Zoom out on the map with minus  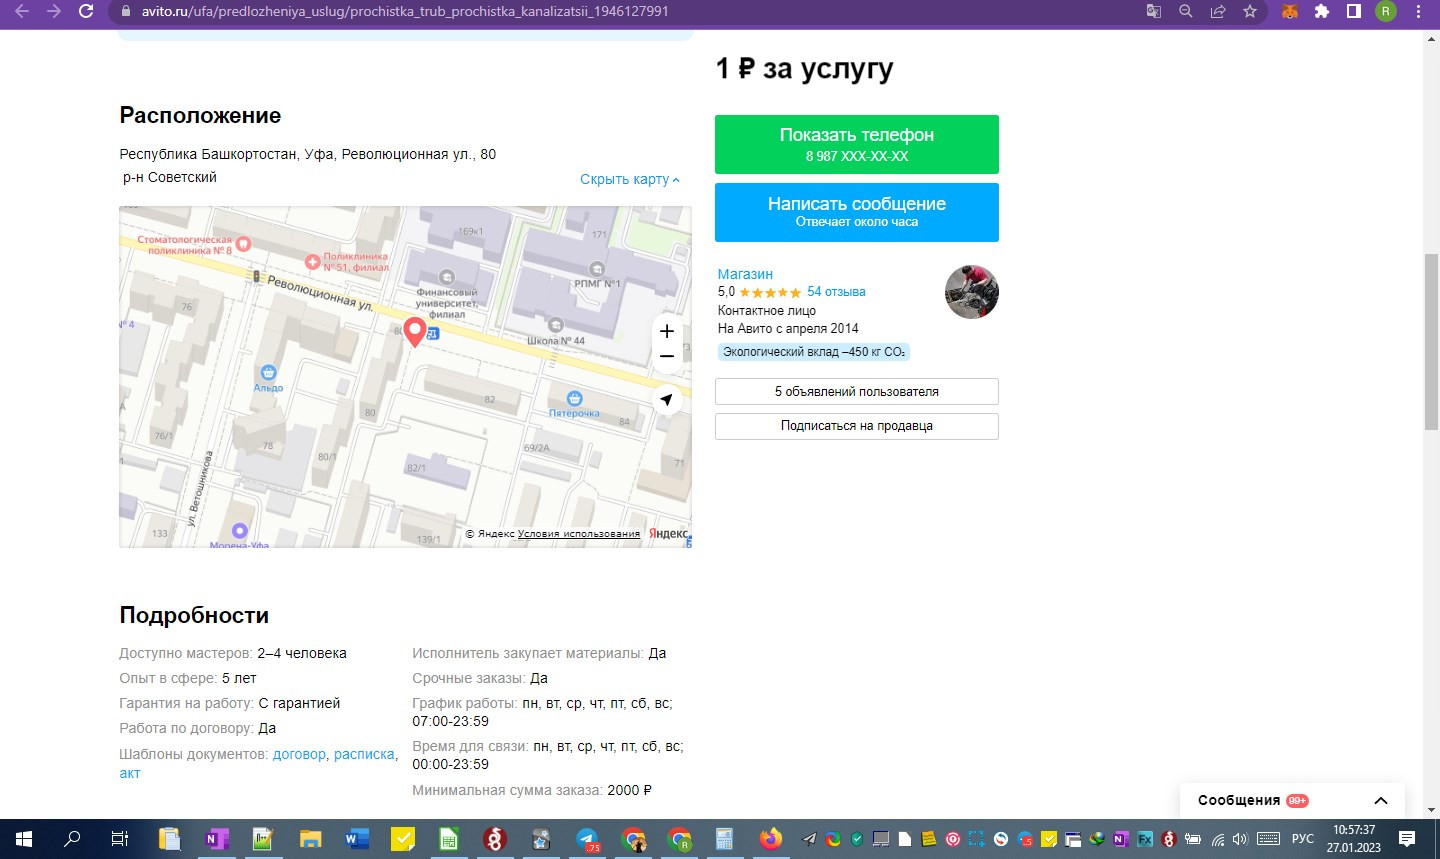click(667, 356)
